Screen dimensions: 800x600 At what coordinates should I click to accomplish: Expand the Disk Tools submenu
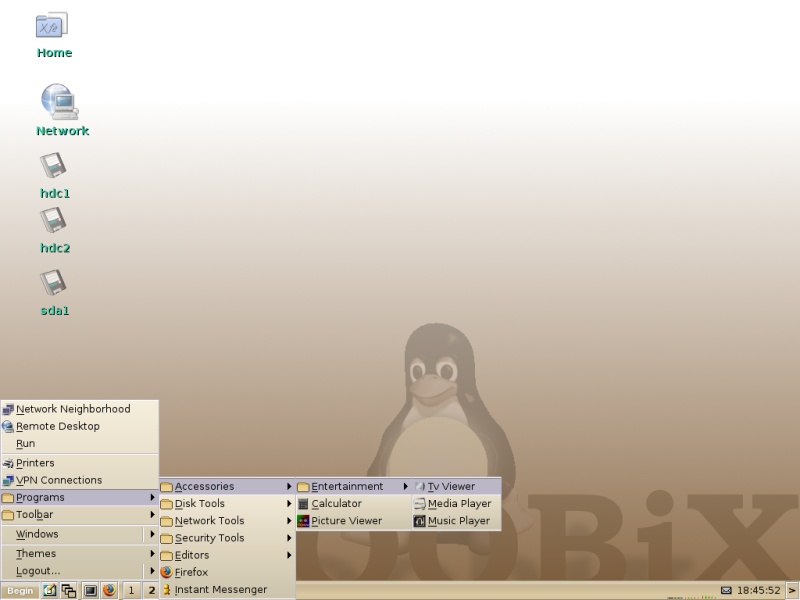(200, 504)
